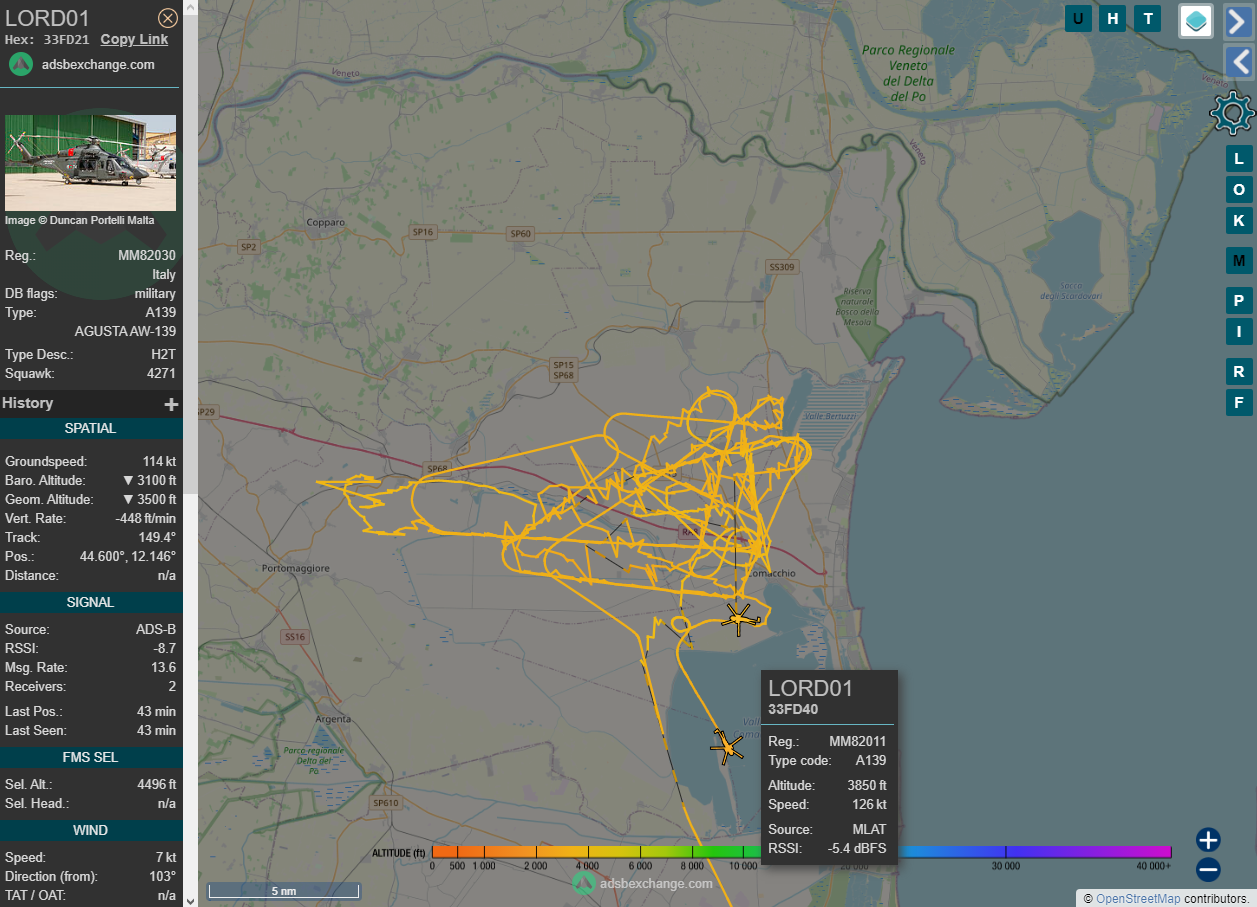Viewport: 1257px width, 907px height.
Task: Click the Copparo town label on map
Action: coord(325,222)
